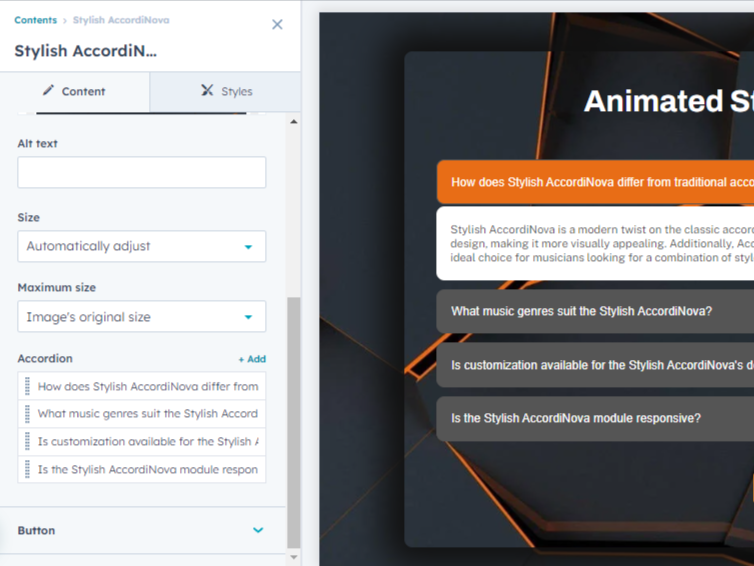The width and height of the screenshot is (754, 566).
Task: Open the Size dropdown
Action: pos(141,246)
